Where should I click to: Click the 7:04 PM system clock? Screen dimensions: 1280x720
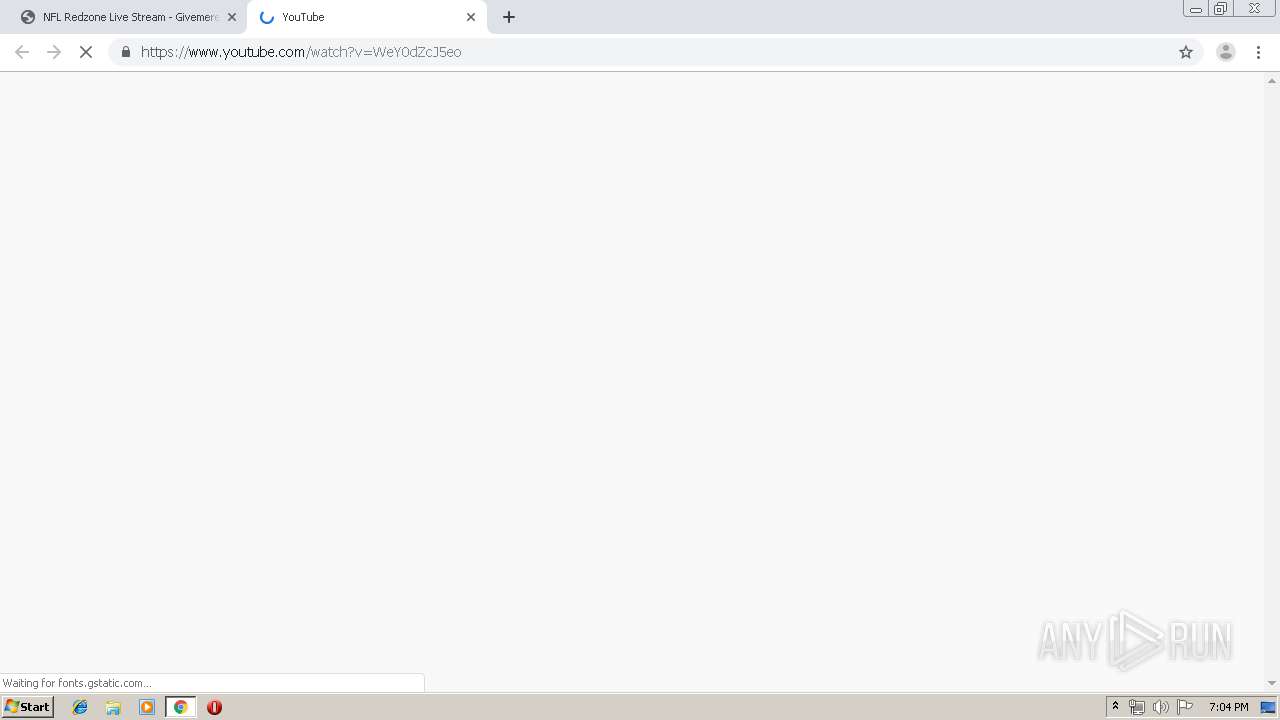coord(1228,707)
